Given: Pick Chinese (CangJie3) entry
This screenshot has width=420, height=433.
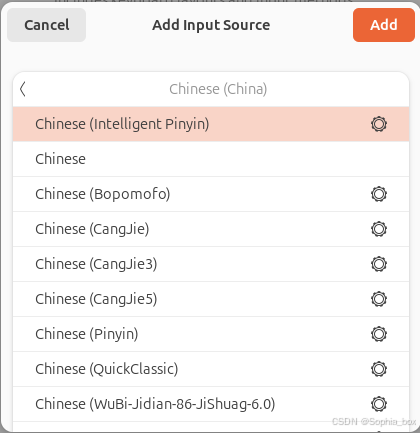Looking at the screenshot, I should [211, 264].
